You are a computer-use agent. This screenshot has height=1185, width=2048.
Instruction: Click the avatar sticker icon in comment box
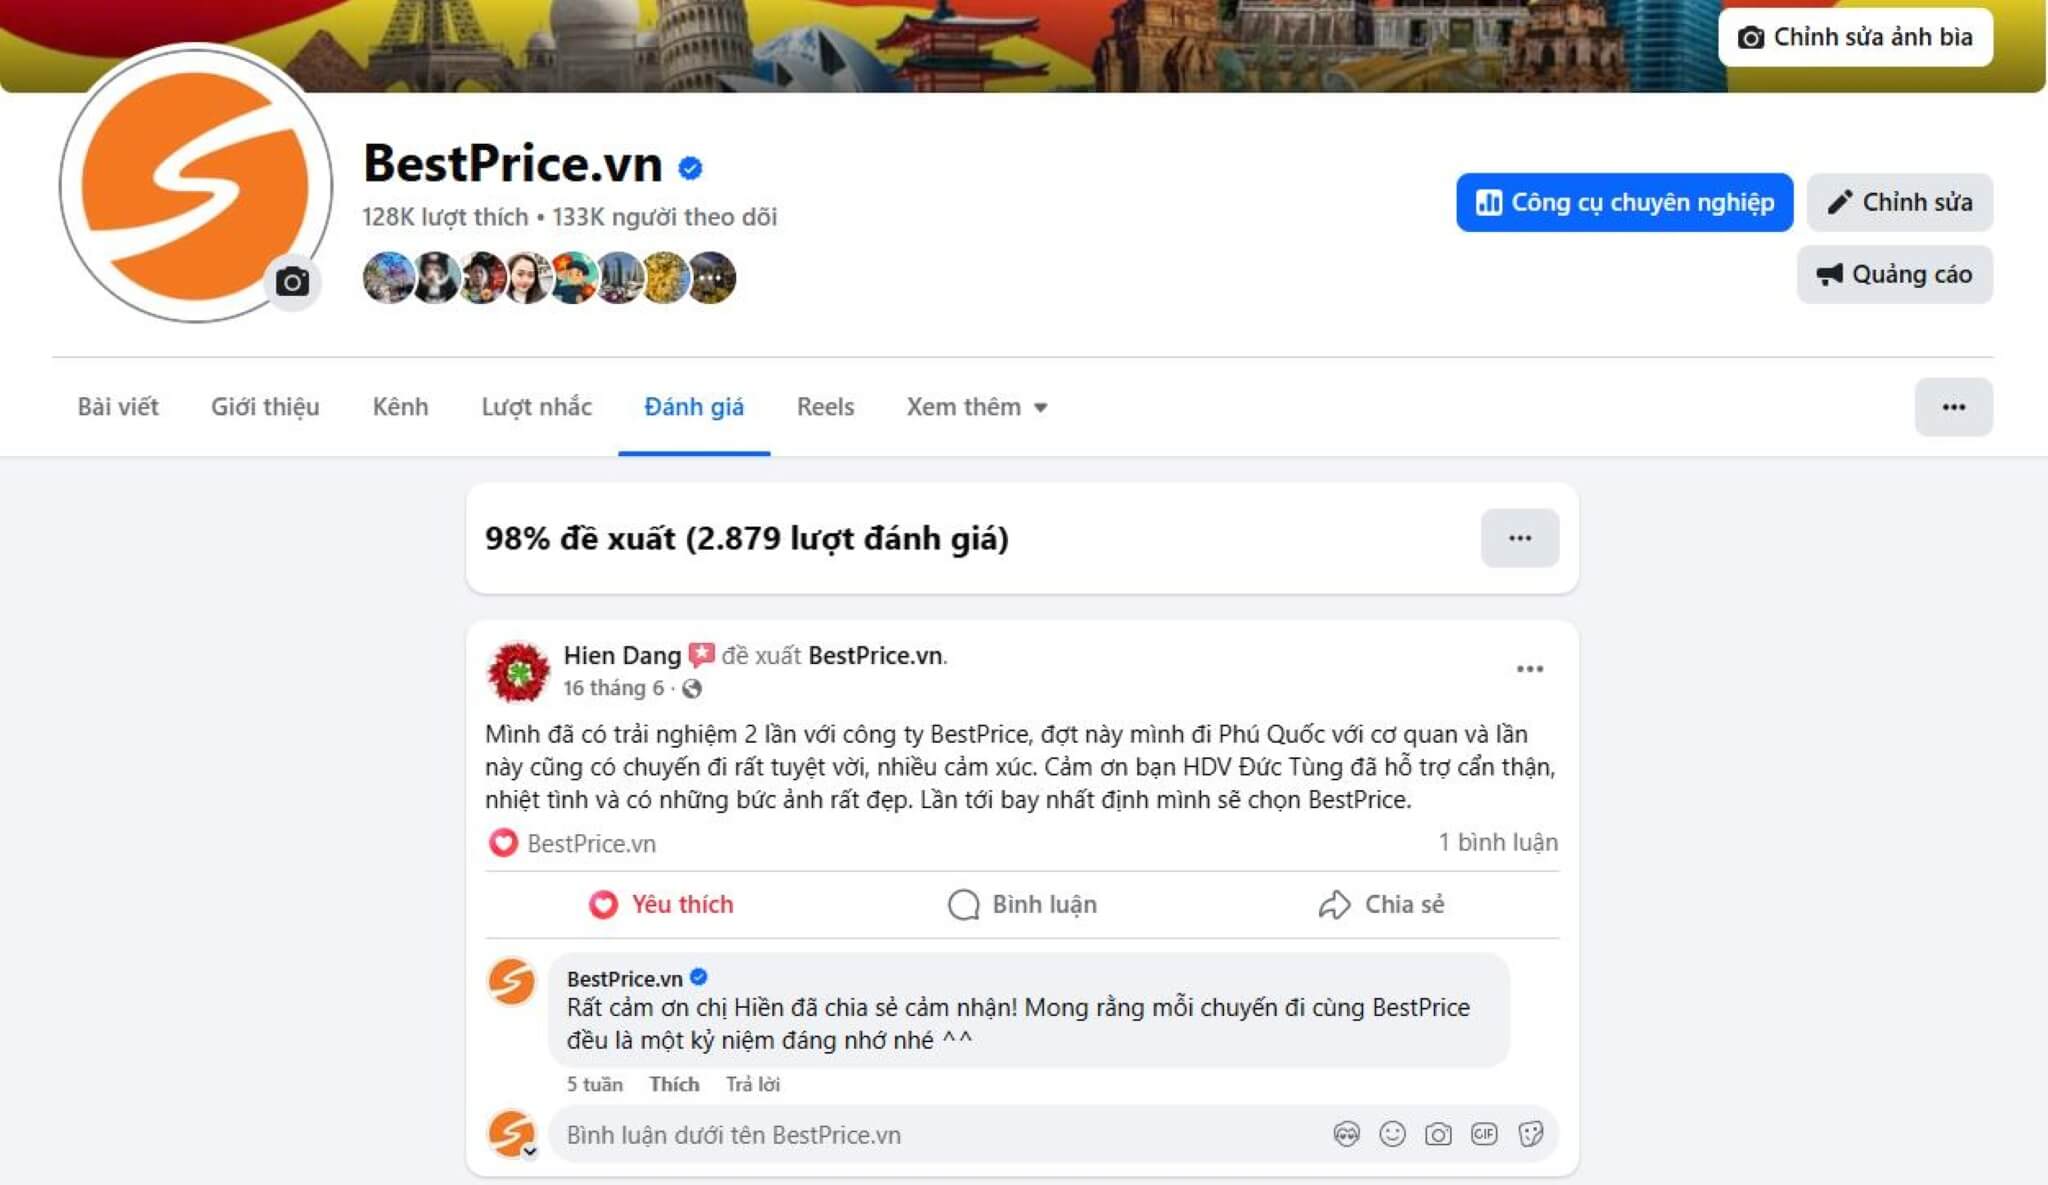[x=1346, y=1134]
